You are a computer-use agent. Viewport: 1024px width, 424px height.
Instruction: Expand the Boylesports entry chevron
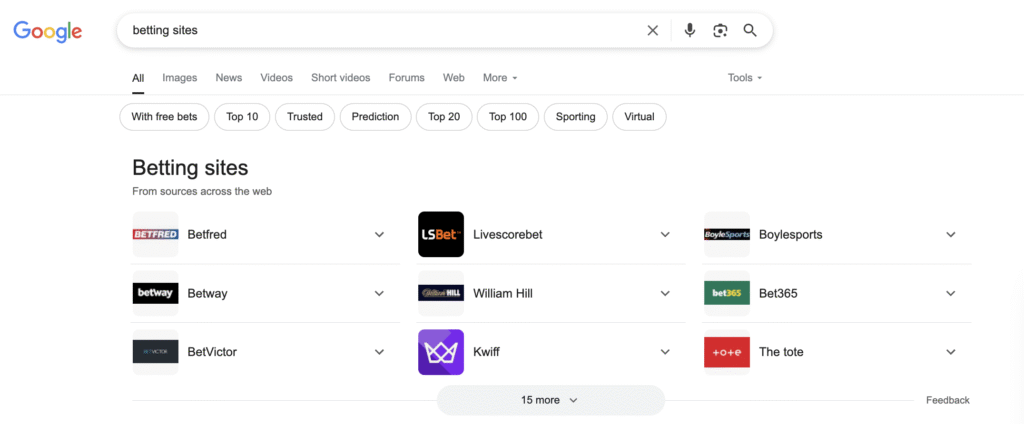coord(951,235)
